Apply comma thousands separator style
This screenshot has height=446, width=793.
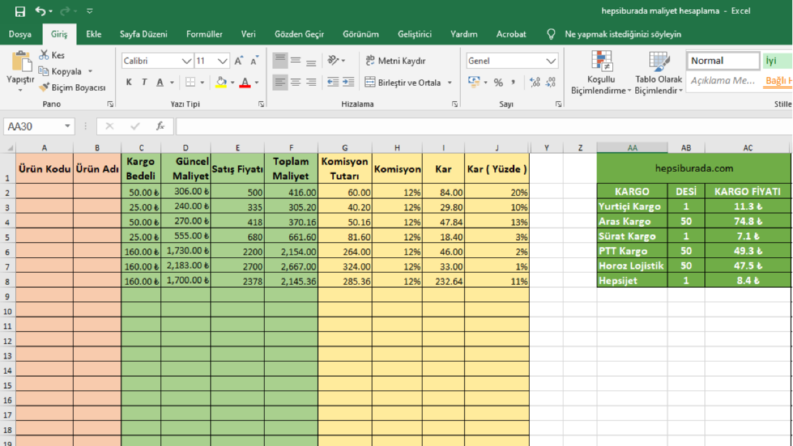click(513, 82)
